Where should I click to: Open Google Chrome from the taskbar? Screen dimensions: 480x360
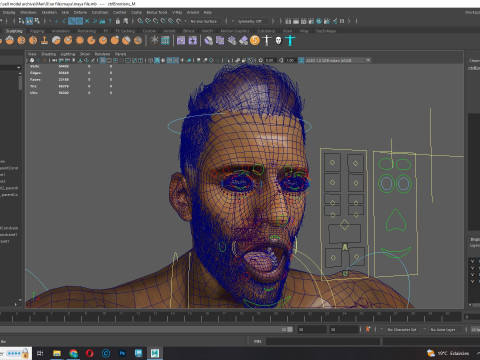point(73,353)
